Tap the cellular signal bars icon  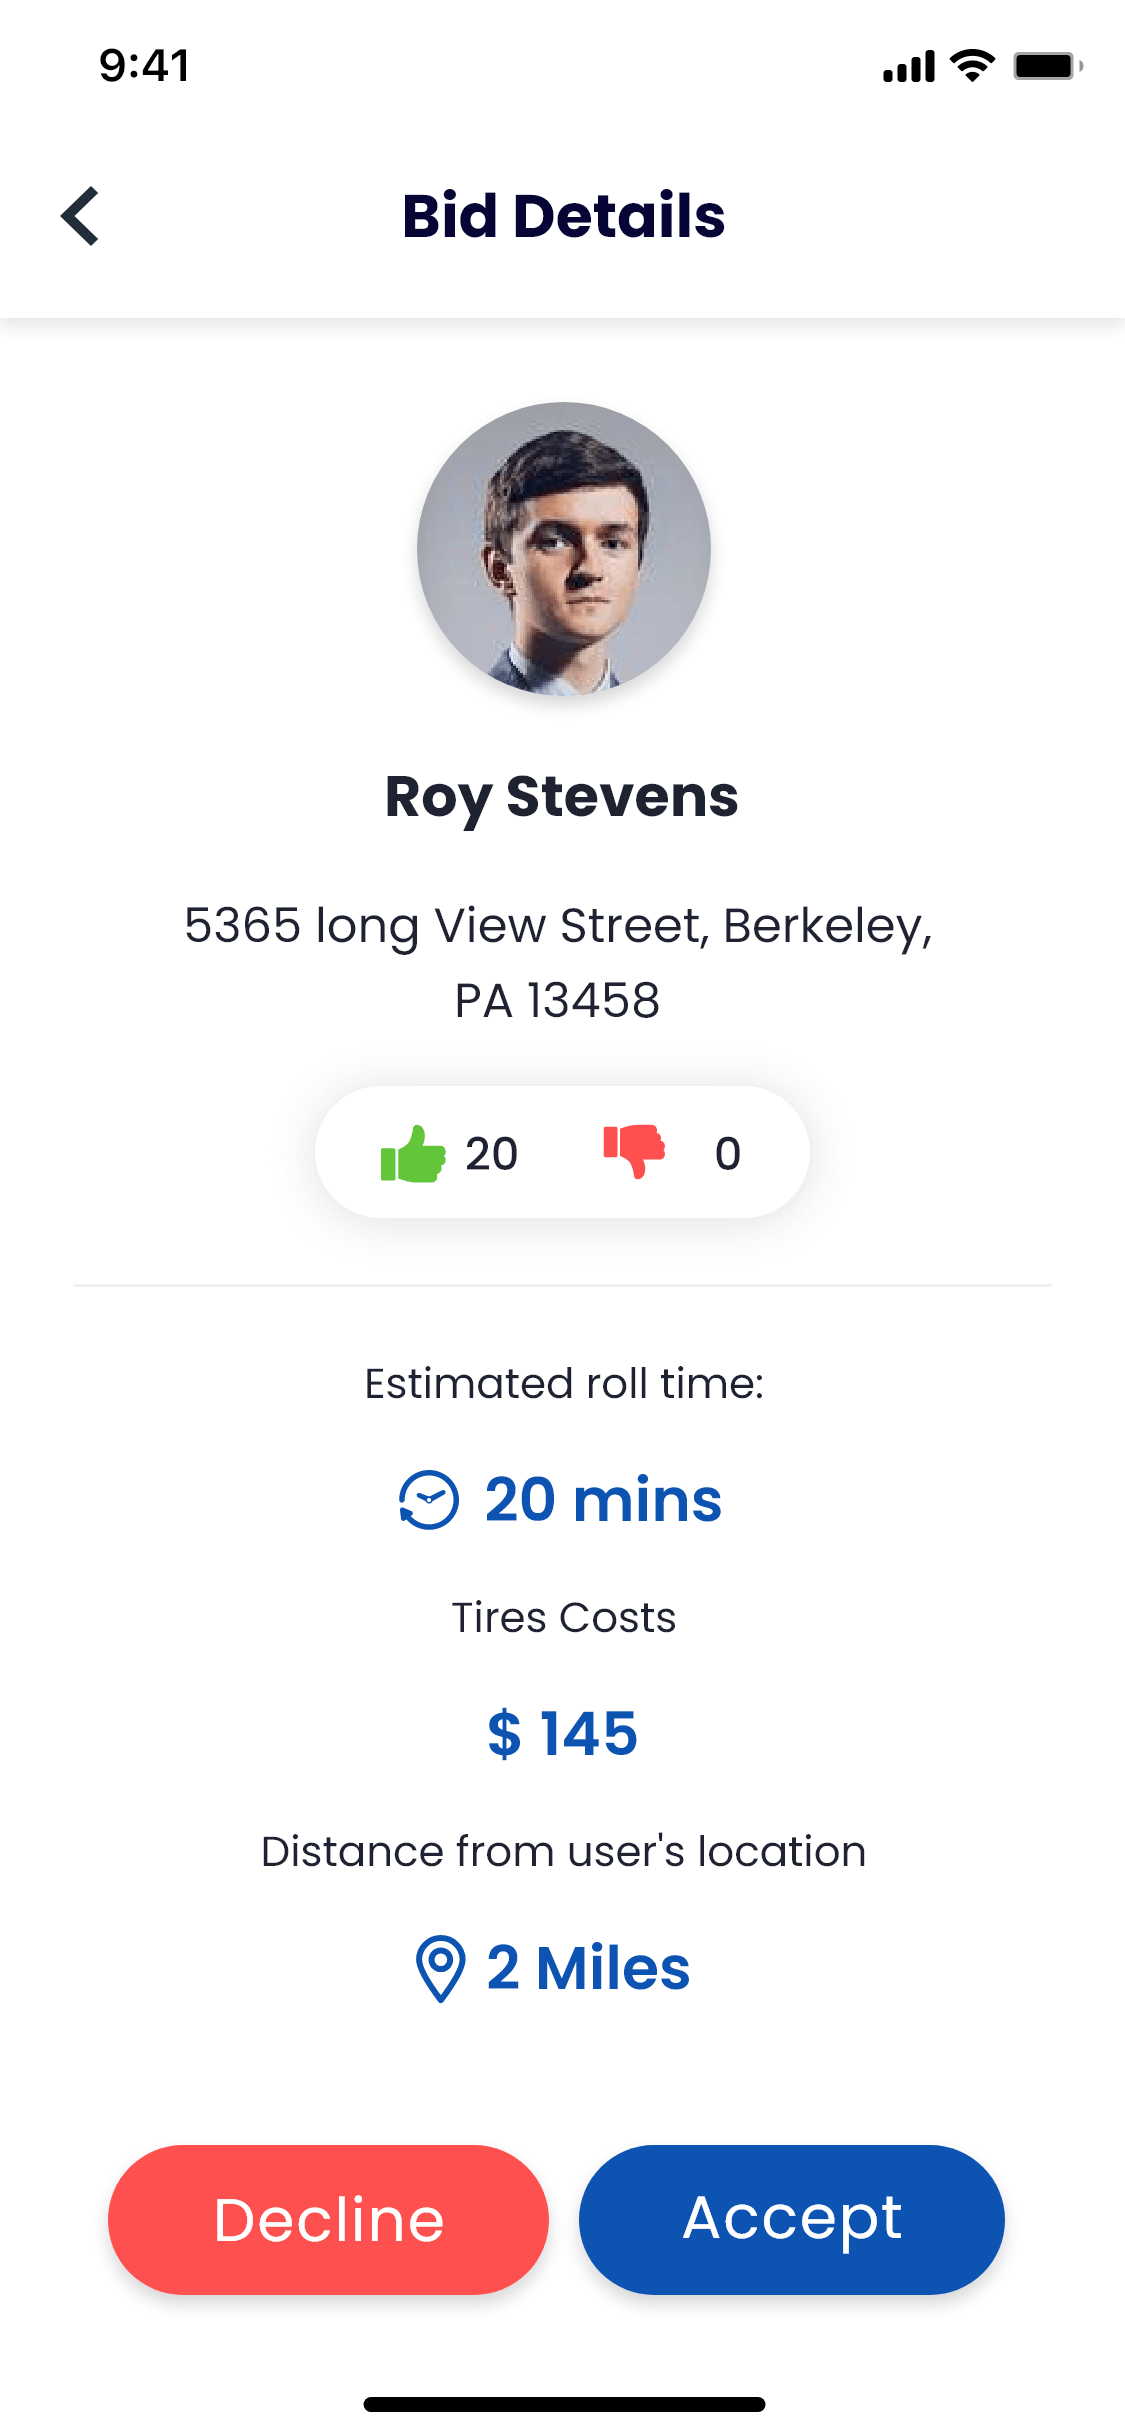(x=908, y=66)
